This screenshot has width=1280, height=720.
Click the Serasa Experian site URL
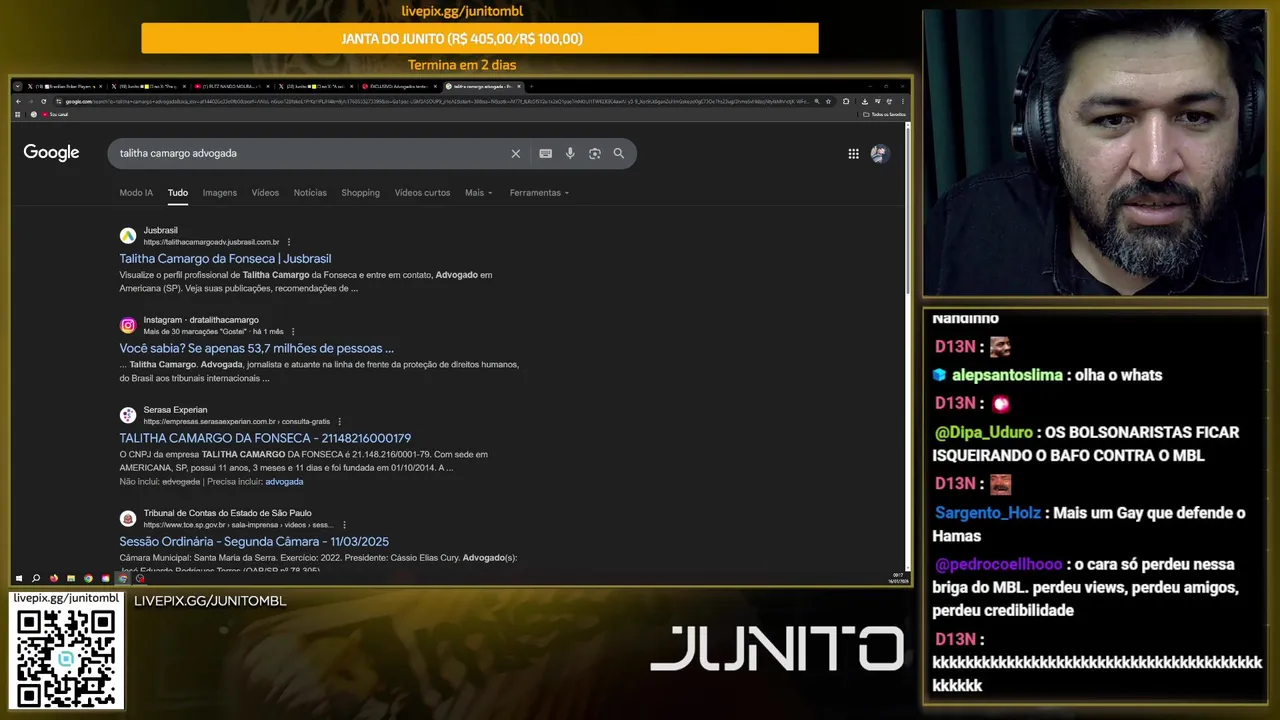[237, 422]
